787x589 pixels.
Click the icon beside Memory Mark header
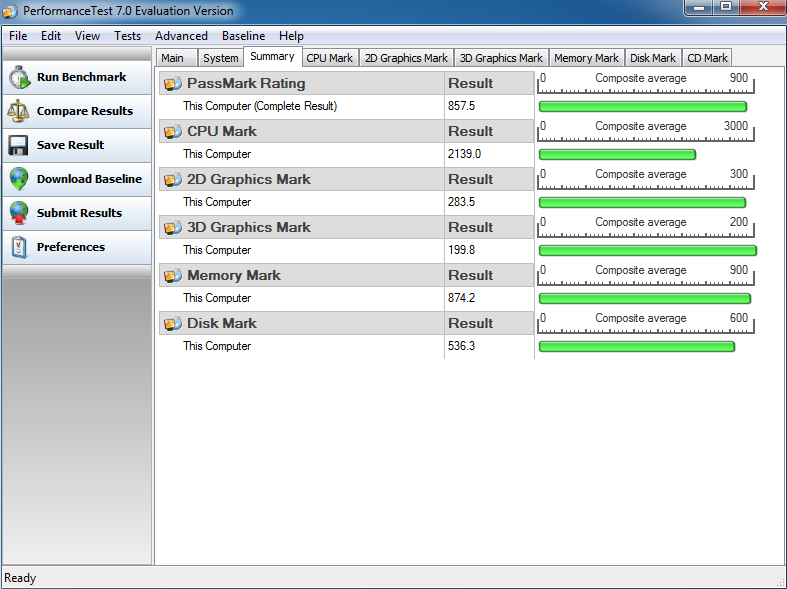click(173, 275)
